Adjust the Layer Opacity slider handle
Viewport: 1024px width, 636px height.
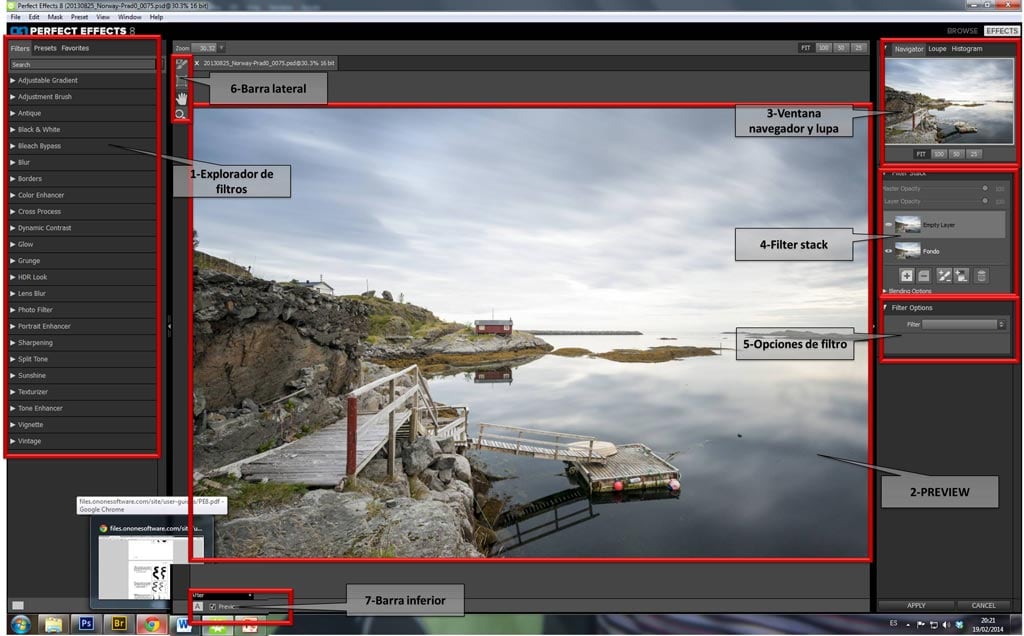pos(985,201)
